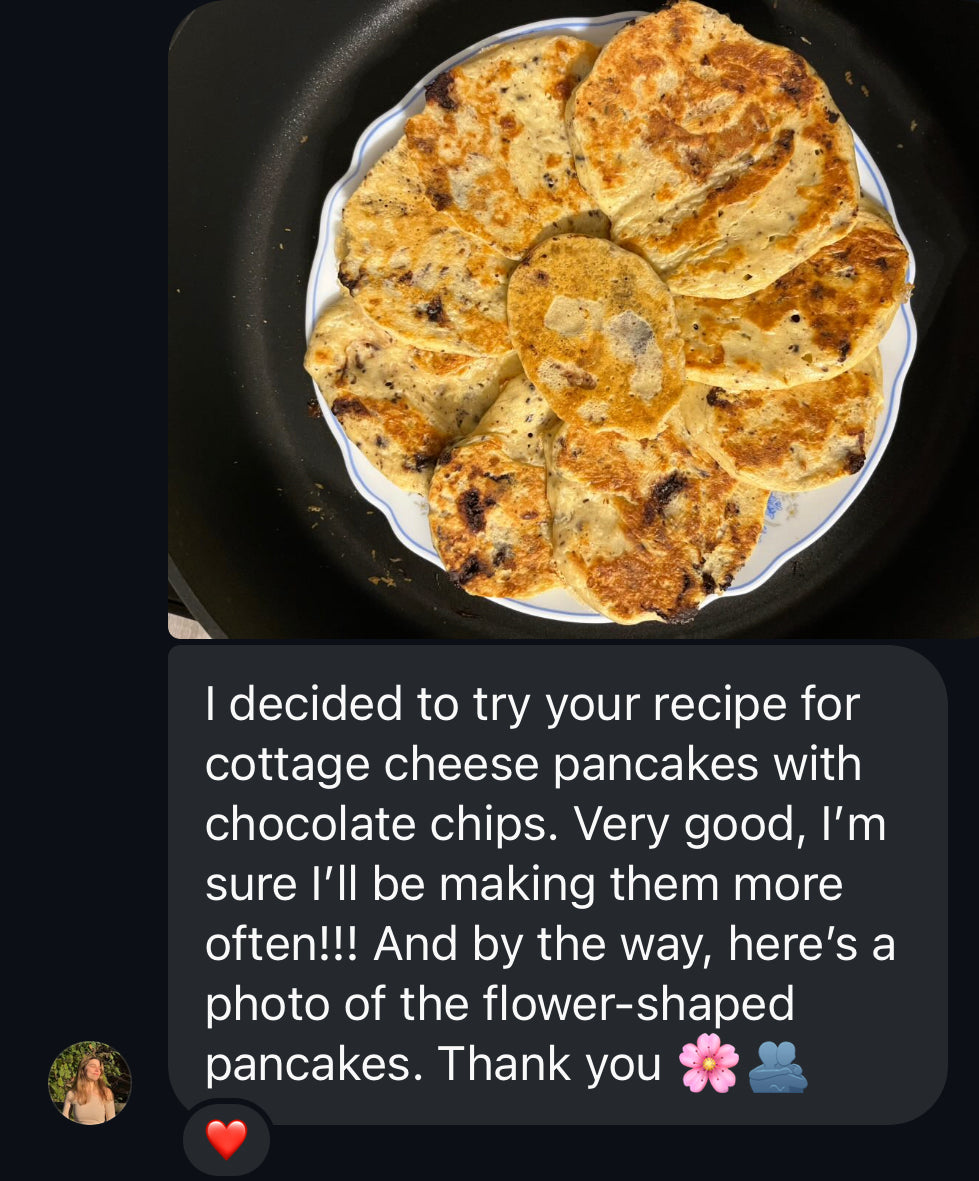This screenshot has width=979, height=1181.
Task: Click the red heart reaction
Action: point(226,1139)
